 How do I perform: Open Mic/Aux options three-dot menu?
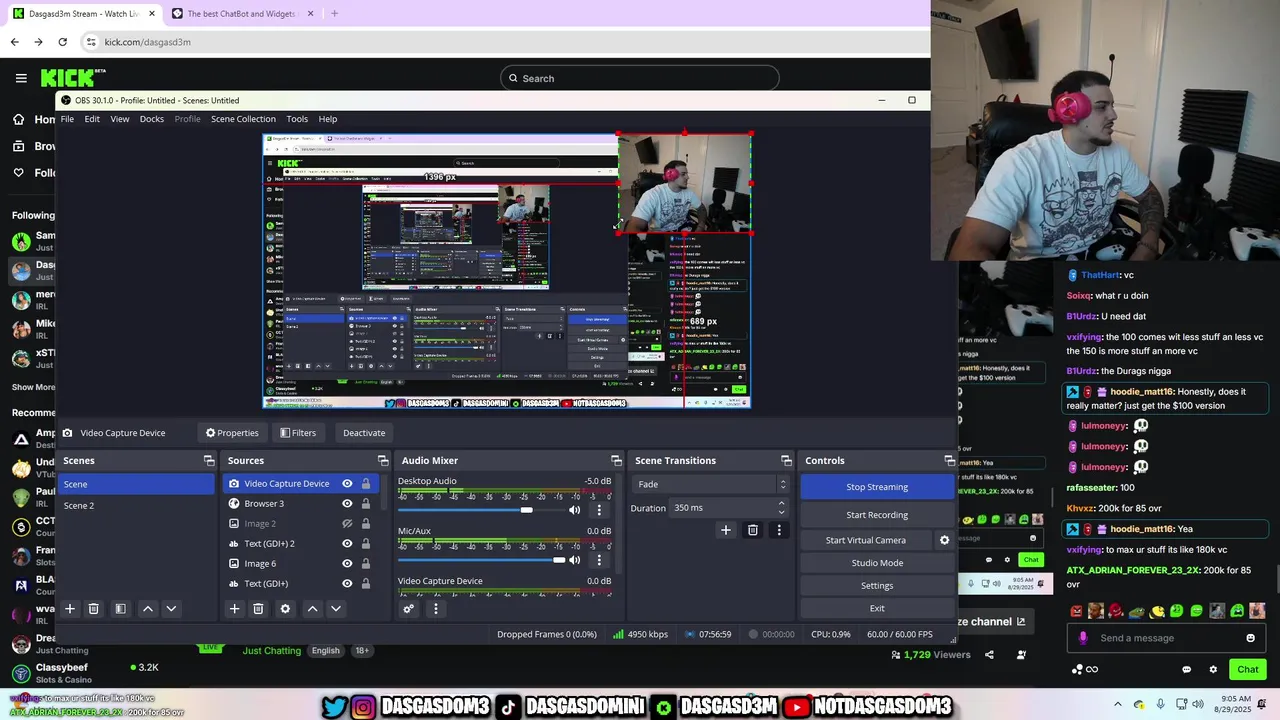(x=599, y=560)
